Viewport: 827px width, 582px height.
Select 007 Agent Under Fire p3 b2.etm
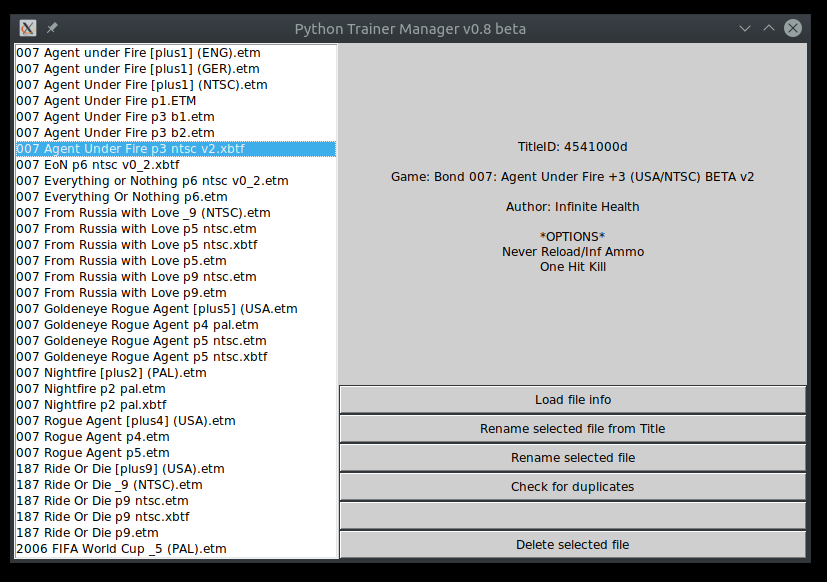176,133
